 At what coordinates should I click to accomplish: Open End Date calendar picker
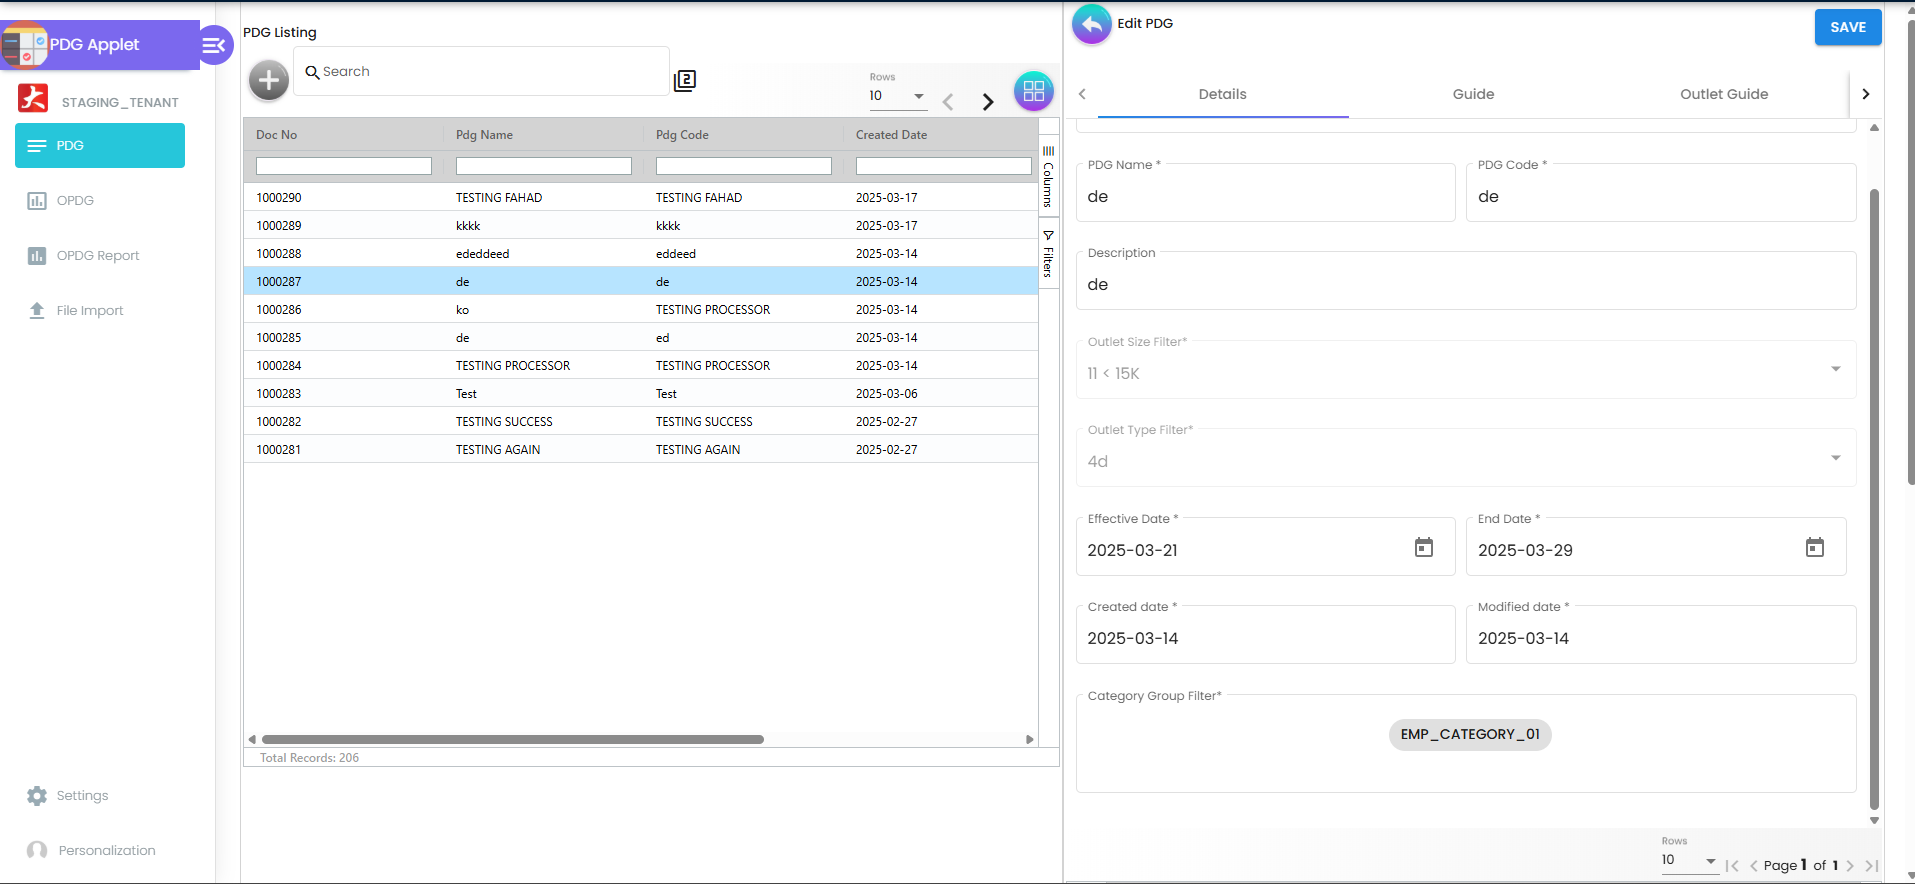click(x=1814, y=547)
